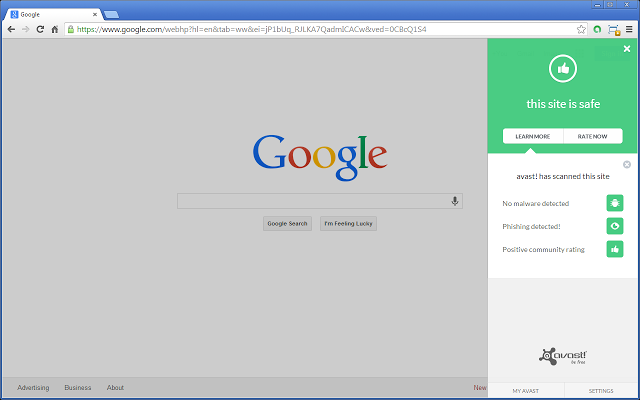Click the malware bug icon
Viewport: 640px width, 400px height.
[615, 203]
